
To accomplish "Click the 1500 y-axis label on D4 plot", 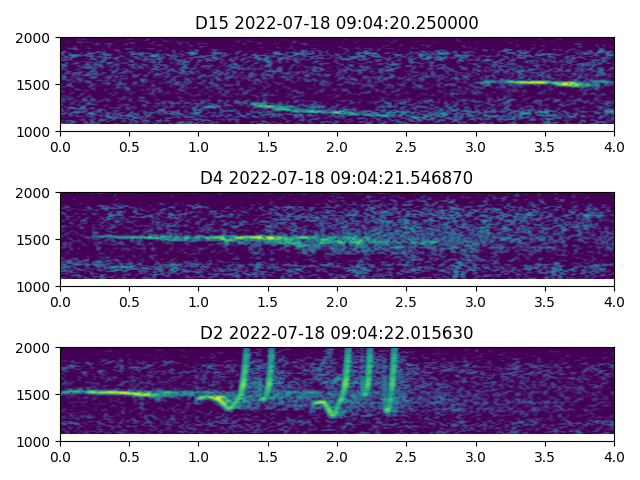I will 37,240.
